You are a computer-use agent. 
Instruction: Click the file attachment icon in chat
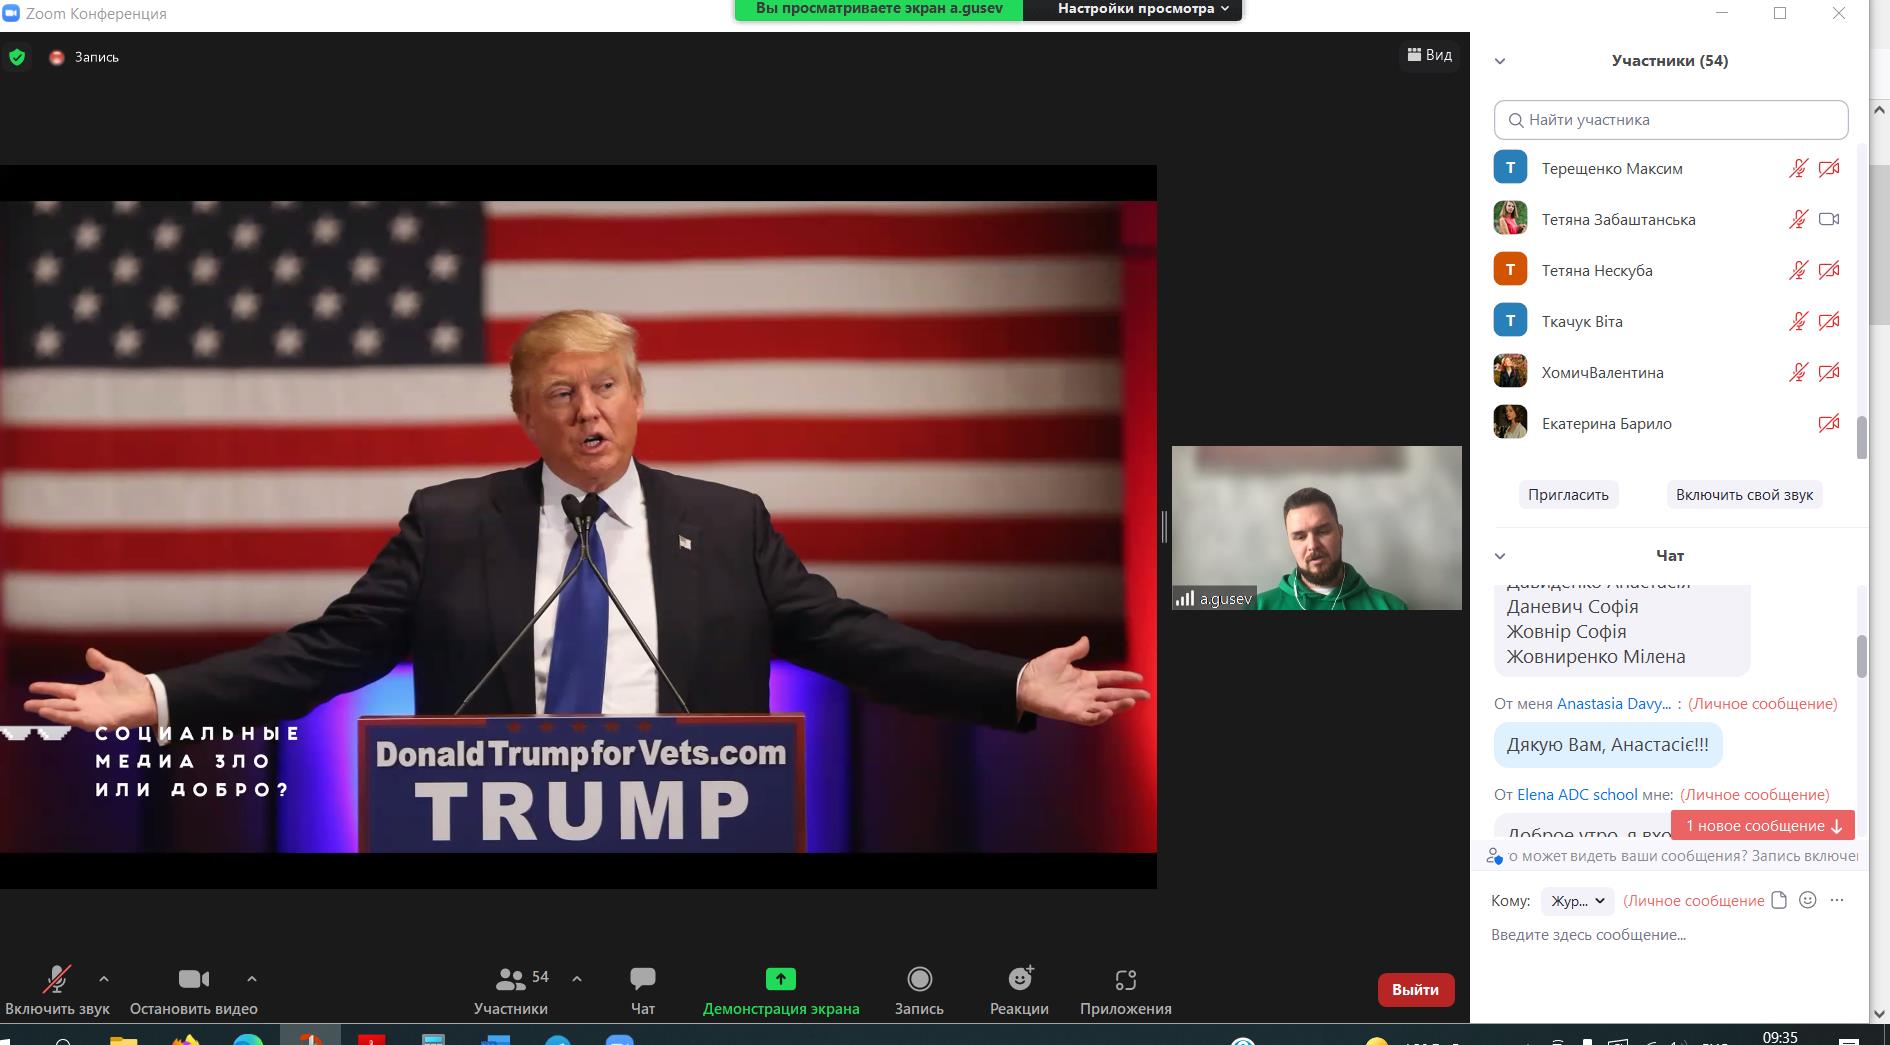1778,900
